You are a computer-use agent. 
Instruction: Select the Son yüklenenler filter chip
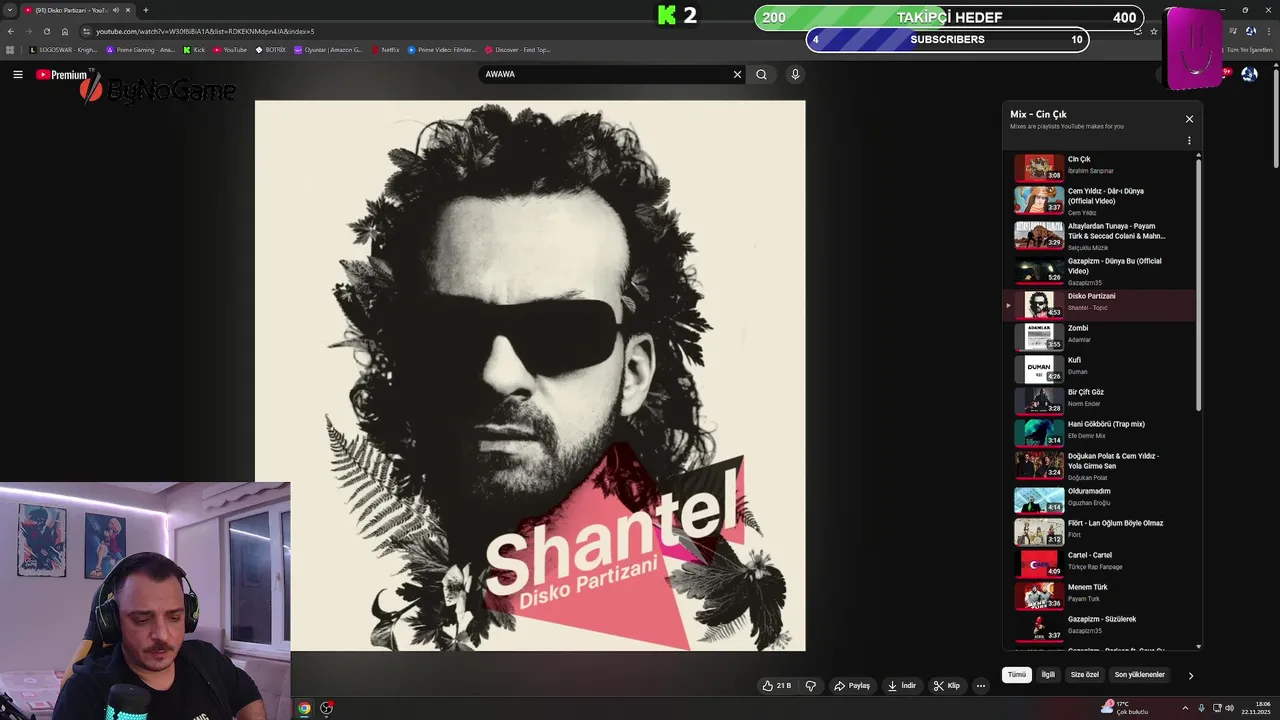tap(1140, 675)
